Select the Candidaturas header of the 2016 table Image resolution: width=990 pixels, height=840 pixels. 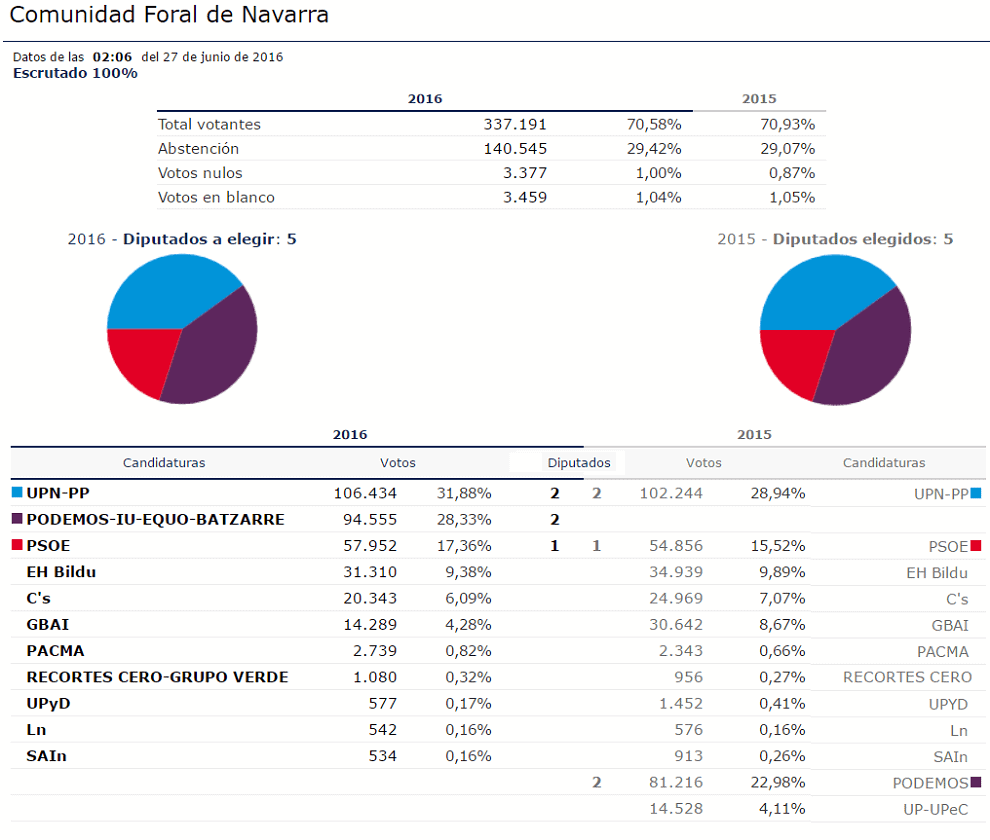164,463
